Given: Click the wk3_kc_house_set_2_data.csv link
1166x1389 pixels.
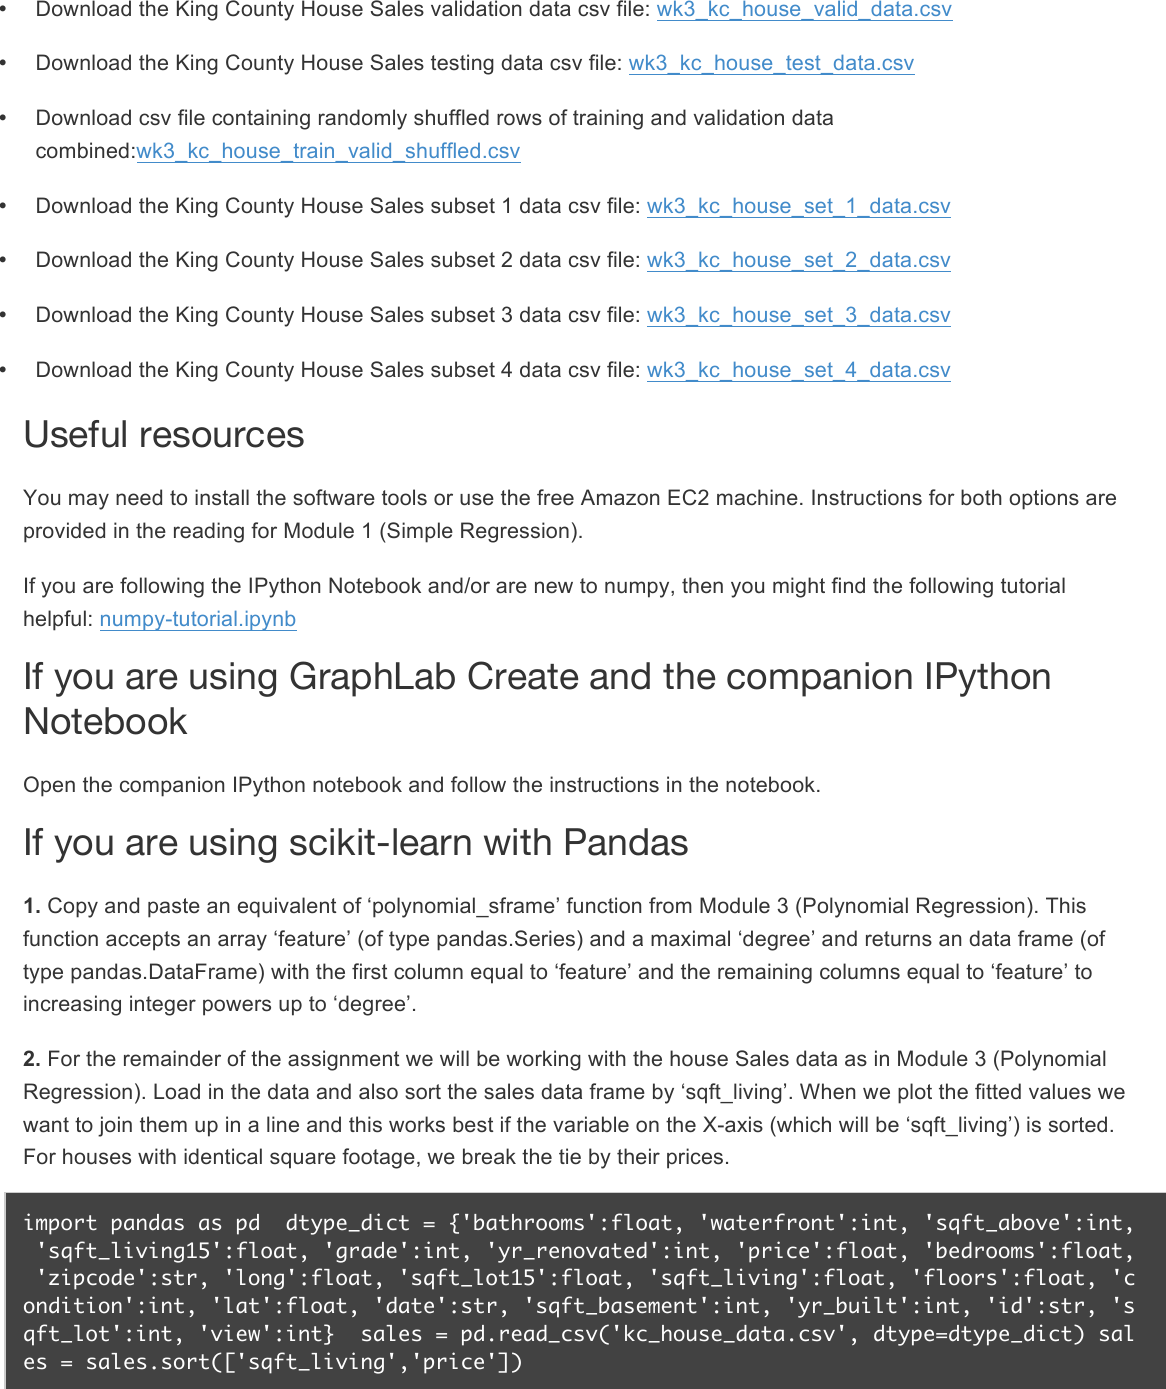Looking at the screenshot, I should (798, 260).
